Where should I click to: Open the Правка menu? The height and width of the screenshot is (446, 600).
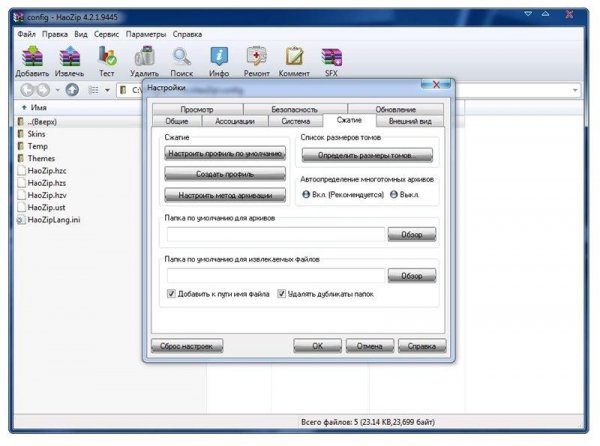(x=55, y=34)
